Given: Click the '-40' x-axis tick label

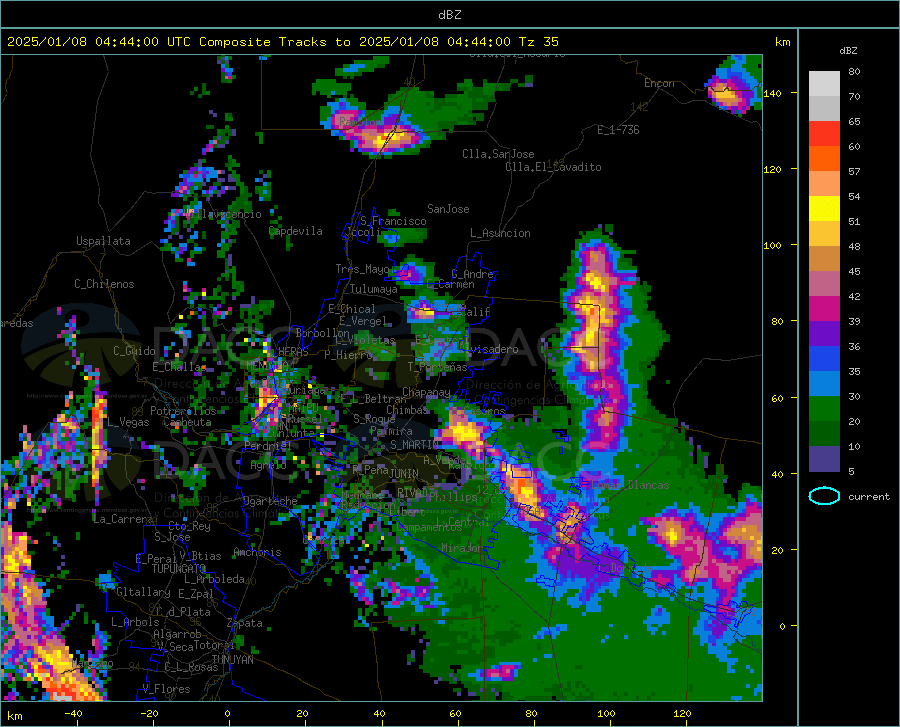Looking at the screenshot, I should pyautogui.click(x=73, y=713).
